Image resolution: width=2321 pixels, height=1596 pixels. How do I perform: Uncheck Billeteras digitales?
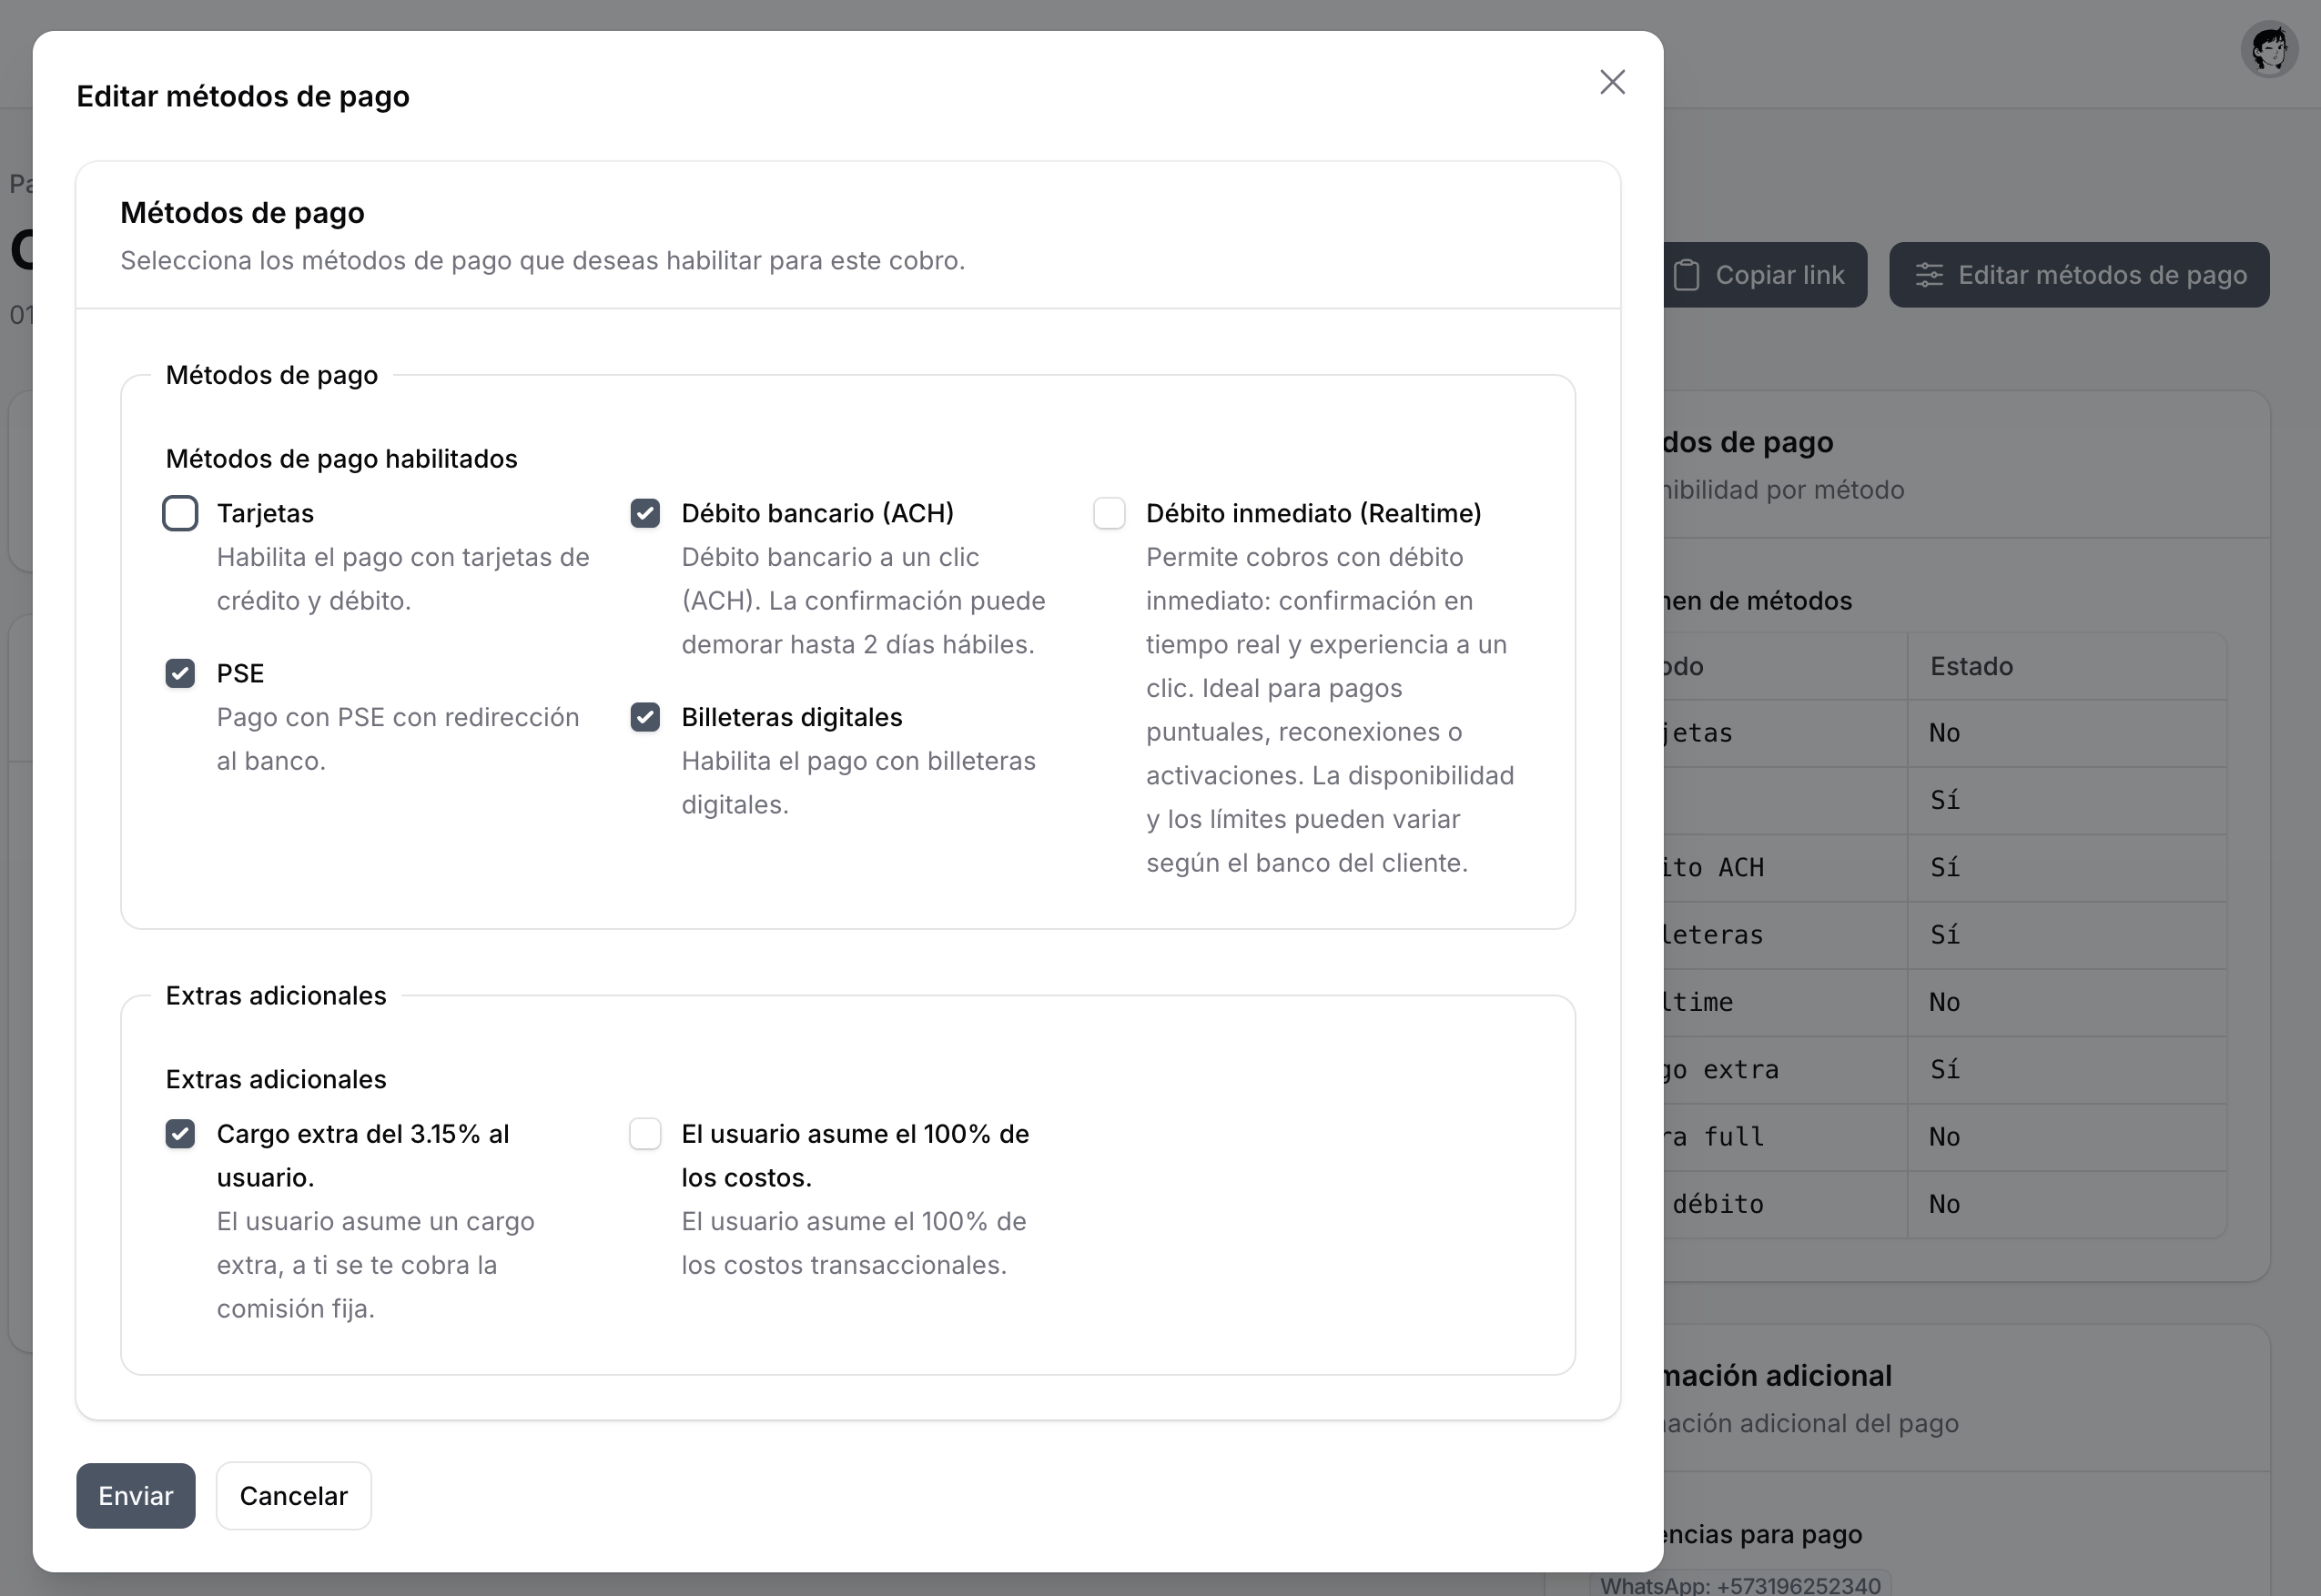pyautogui.click(x=645, y=717)
